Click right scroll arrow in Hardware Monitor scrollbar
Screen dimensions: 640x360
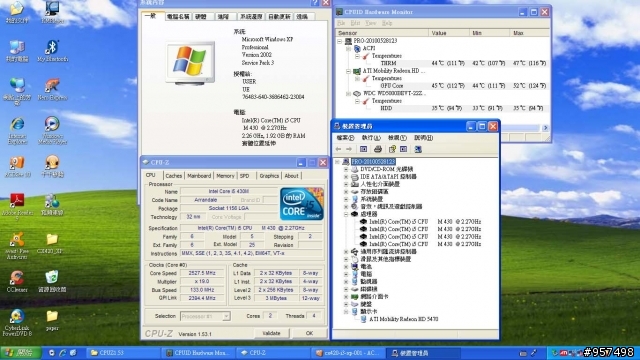click(x=545, y=128)
